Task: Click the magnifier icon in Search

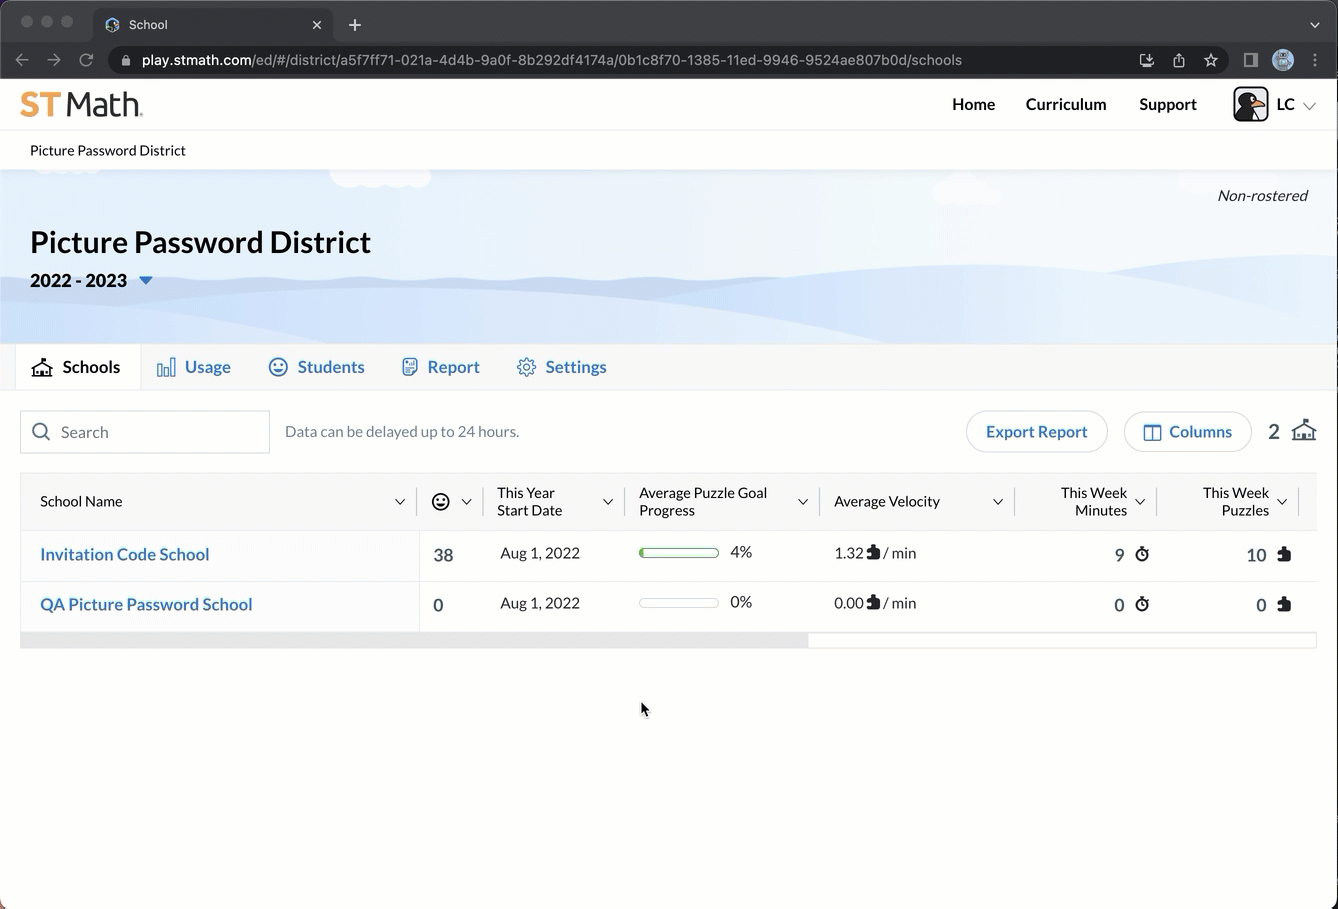Action: [41, 432]
